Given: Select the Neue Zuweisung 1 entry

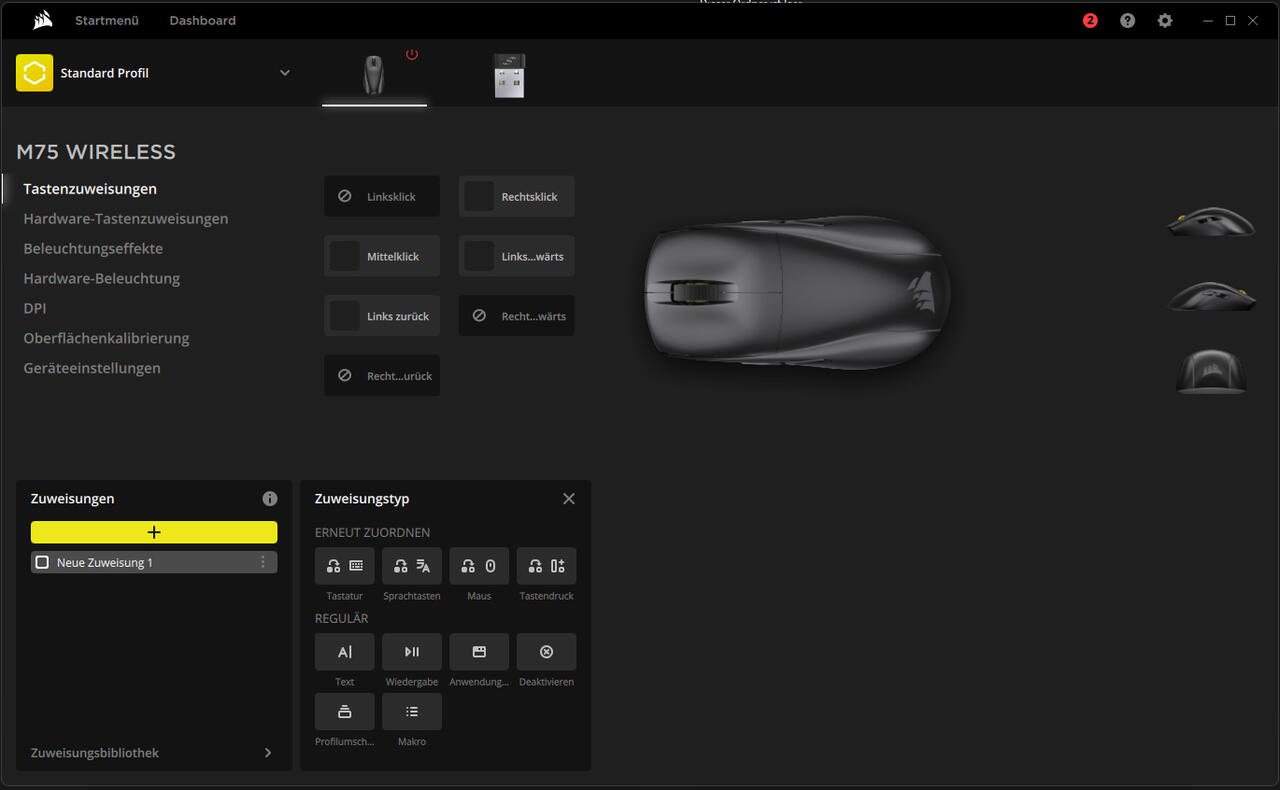Looking at the screenshot, I should tap(154, 562).
